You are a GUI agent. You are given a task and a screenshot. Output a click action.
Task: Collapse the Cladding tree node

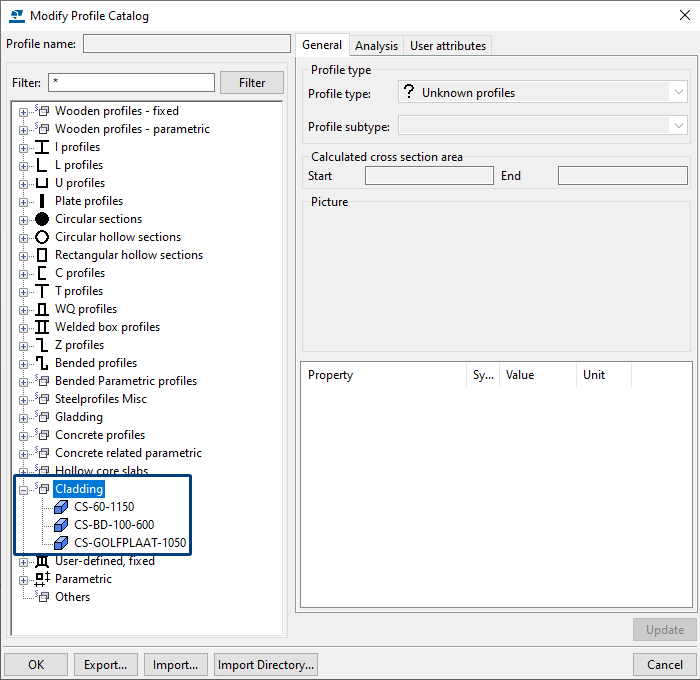pyautogui.click(x=23, y=489)
